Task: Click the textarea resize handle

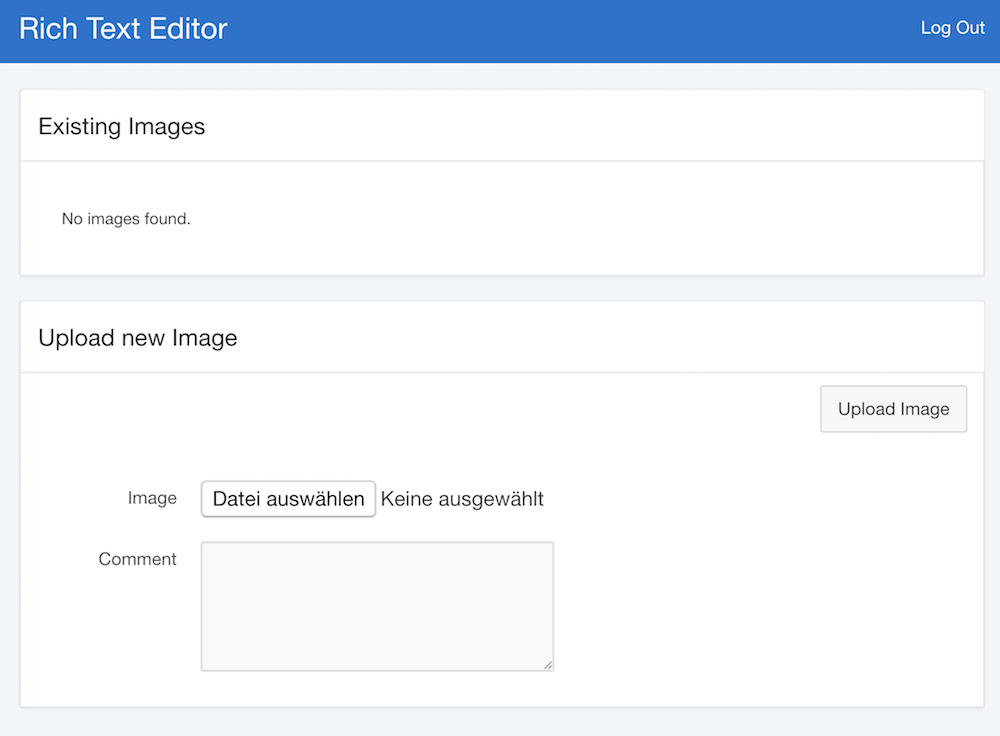Action: pyautogui.click(x=549, y=665)
